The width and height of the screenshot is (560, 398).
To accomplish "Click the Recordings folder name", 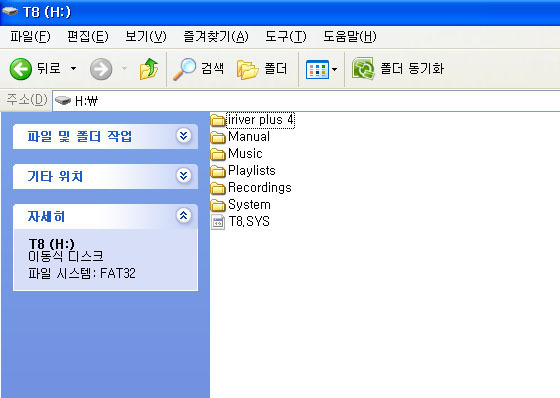I will pos(260,188).
